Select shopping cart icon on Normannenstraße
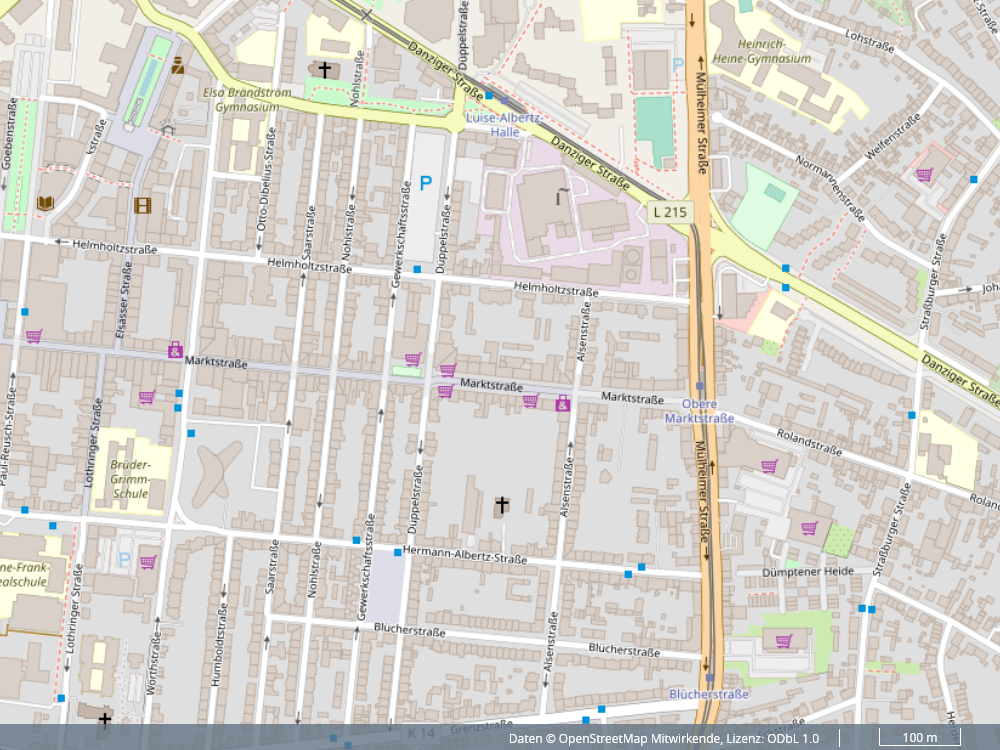Viewport: 1000px width, 750px height. point(924,175)
